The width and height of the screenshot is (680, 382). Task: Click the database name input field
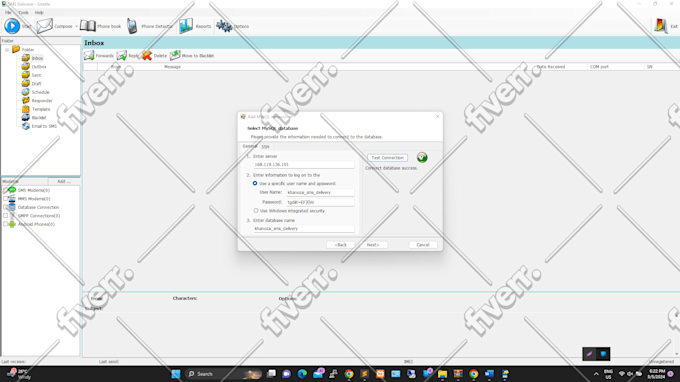[x=304, y=229]
